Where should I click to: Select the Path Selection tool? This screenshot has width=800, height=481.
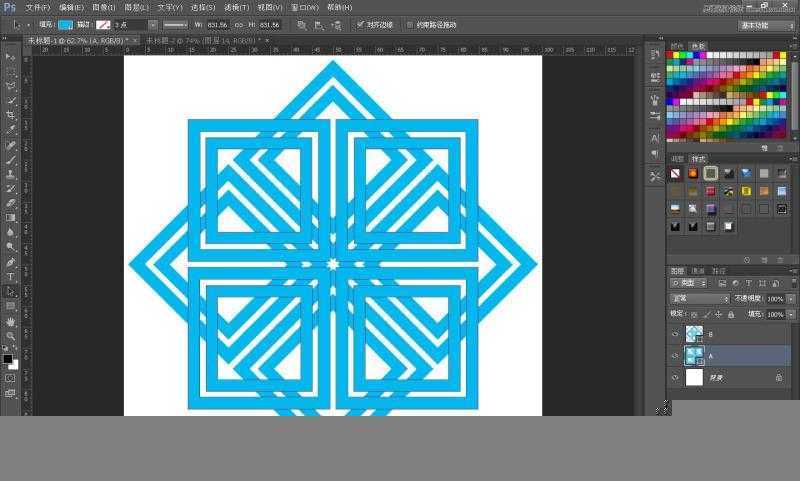10,292
